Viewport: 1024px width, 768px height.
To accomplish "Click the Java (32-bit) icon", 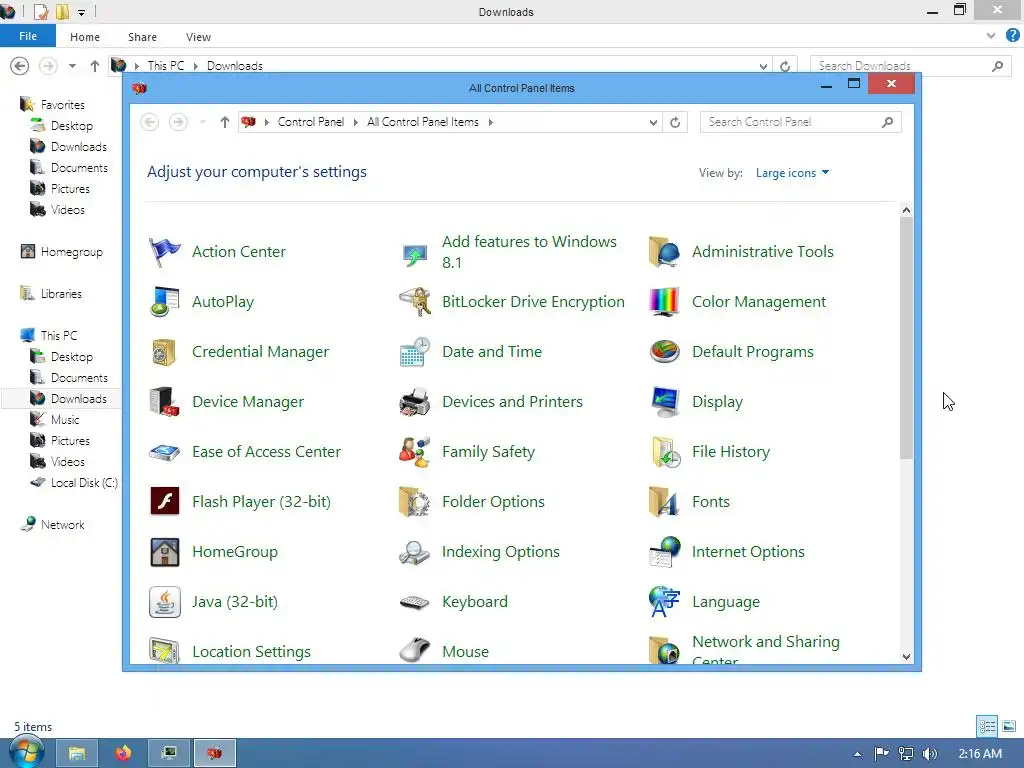I will point(165,601).
